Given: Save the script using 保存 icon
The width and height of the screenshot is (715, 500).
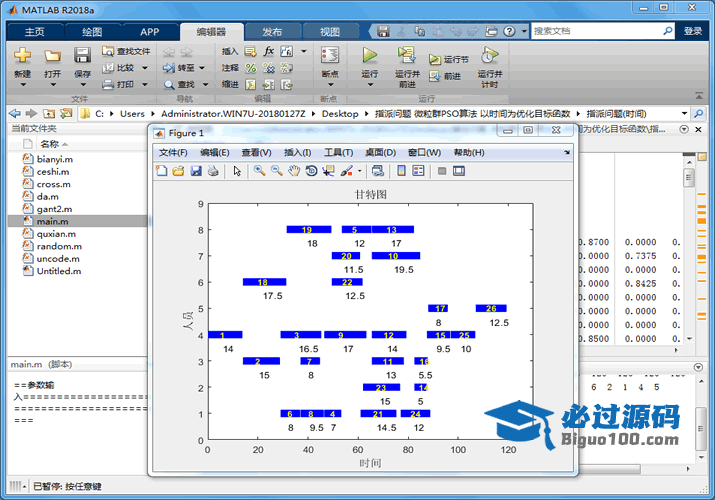Looking at the screenshot, I should (x=82, y=56).
